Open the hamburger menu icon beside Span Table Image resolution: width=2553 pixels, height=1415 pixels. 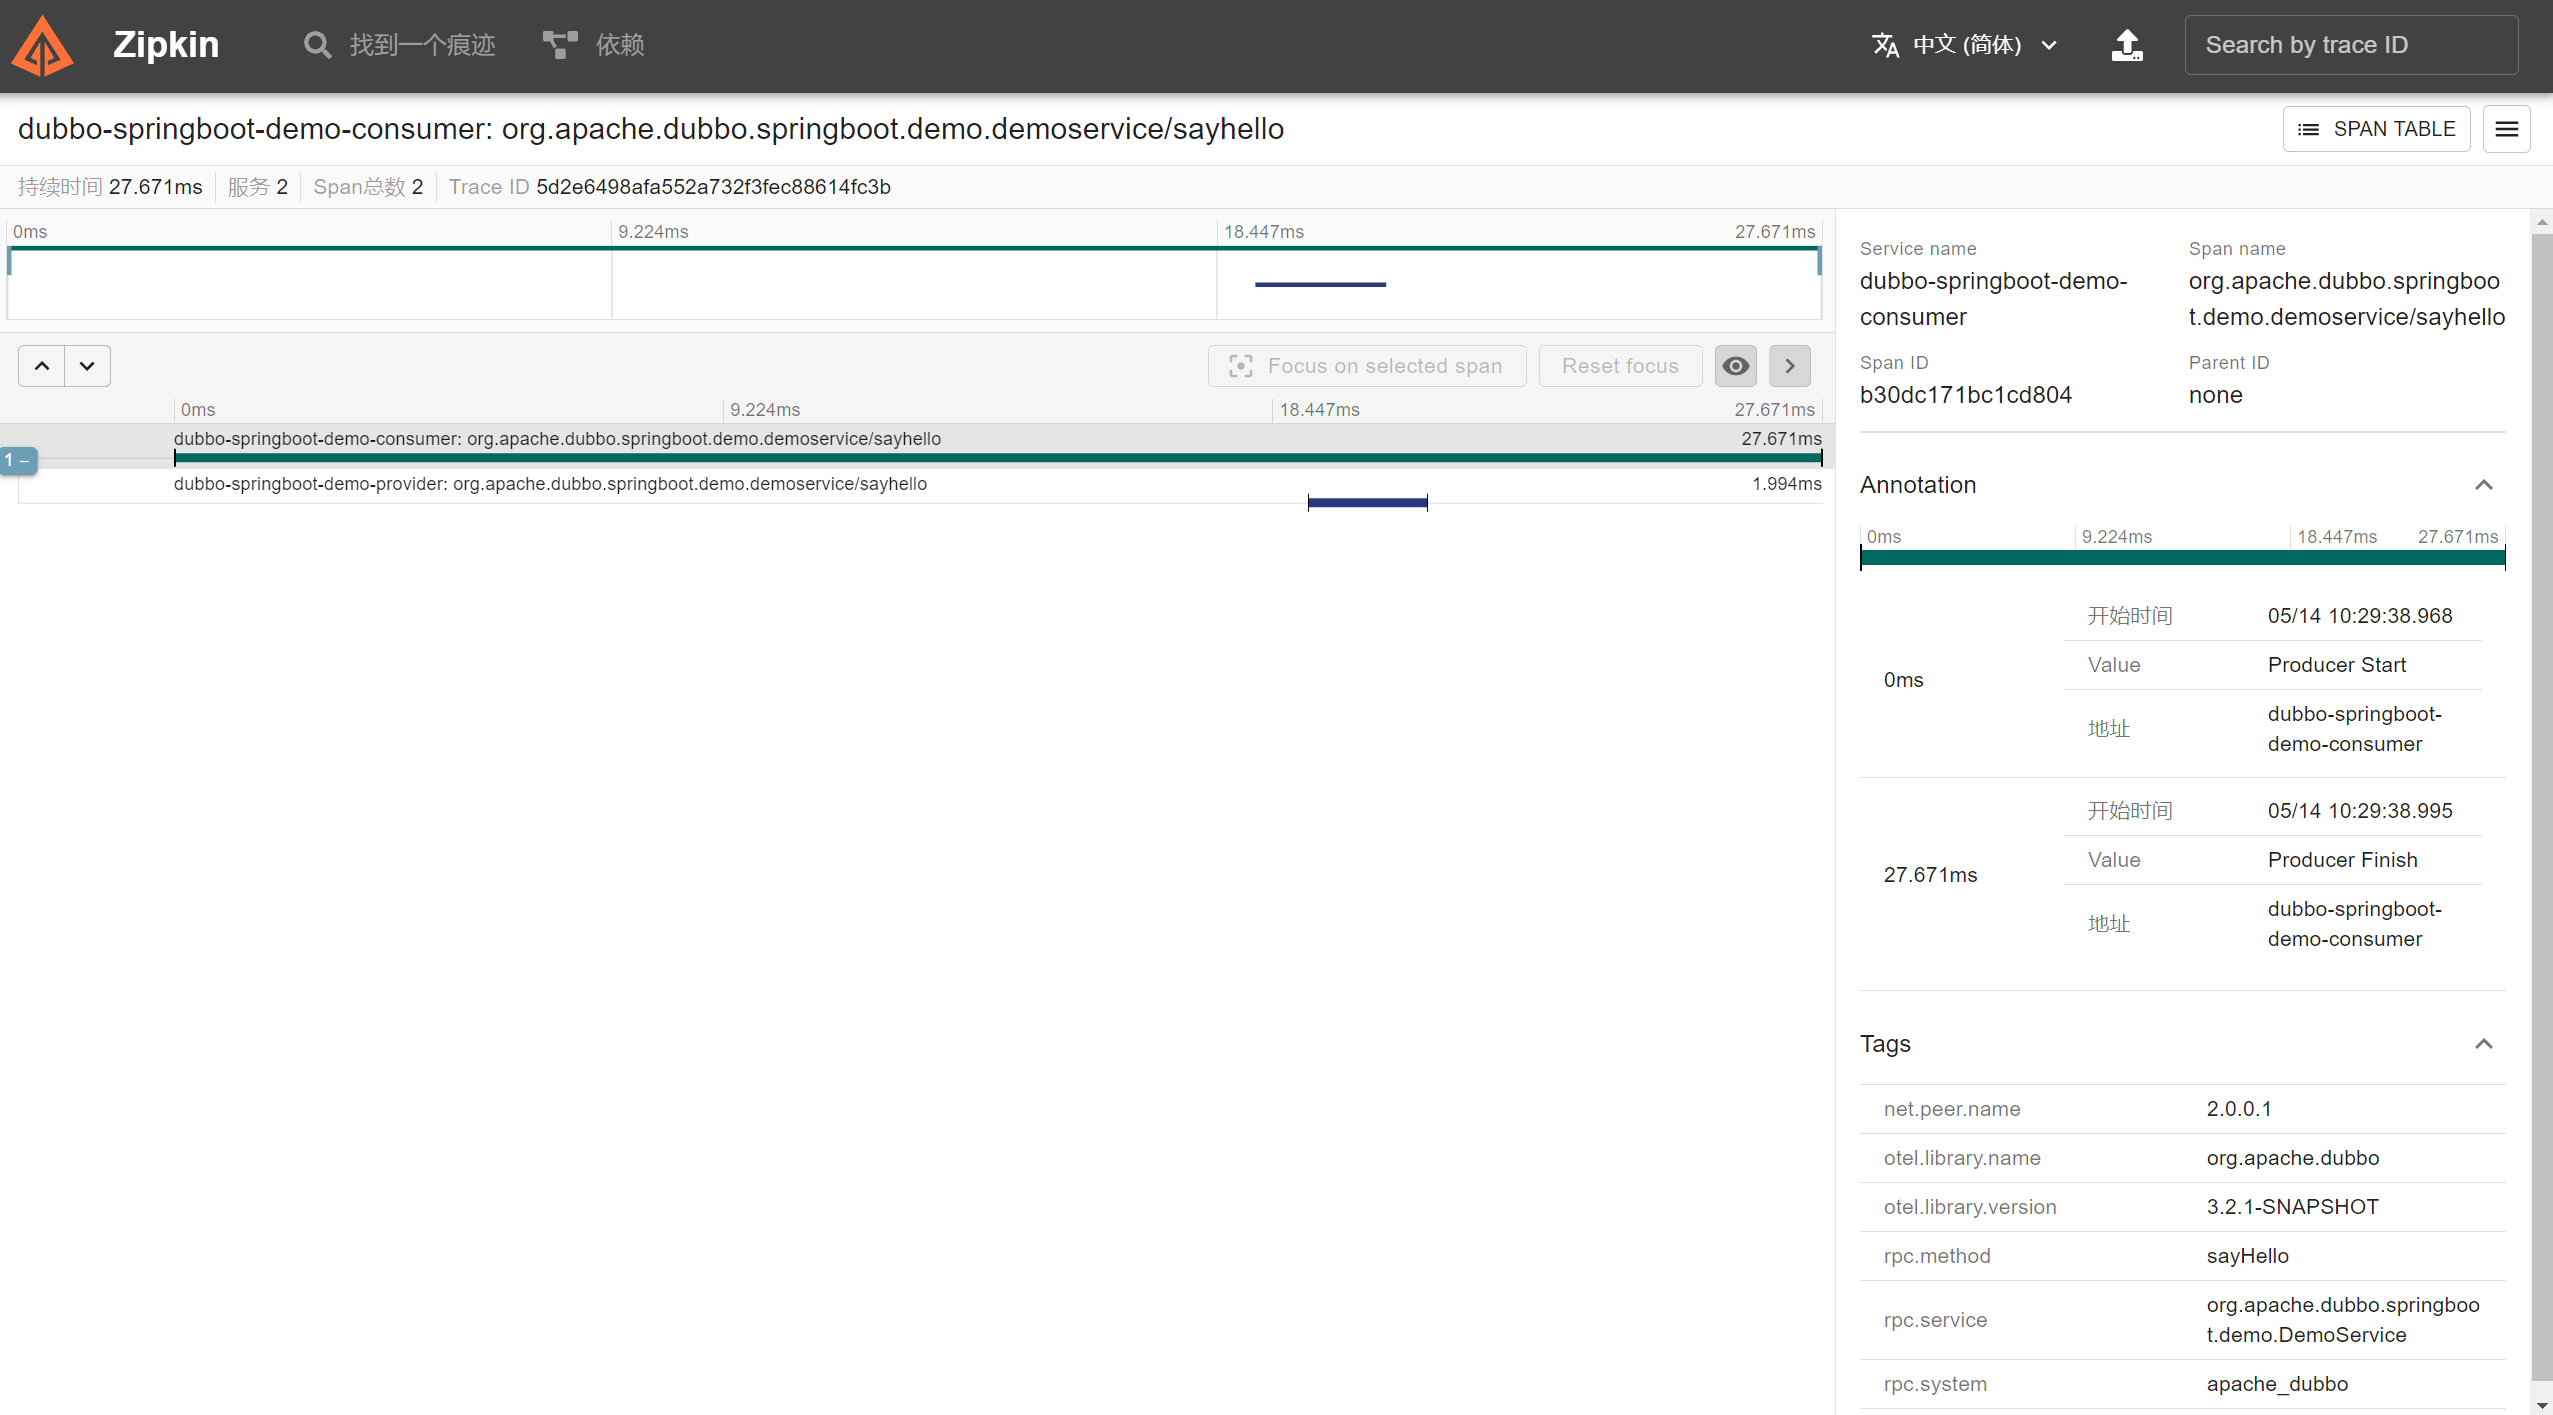point(2506,129)
